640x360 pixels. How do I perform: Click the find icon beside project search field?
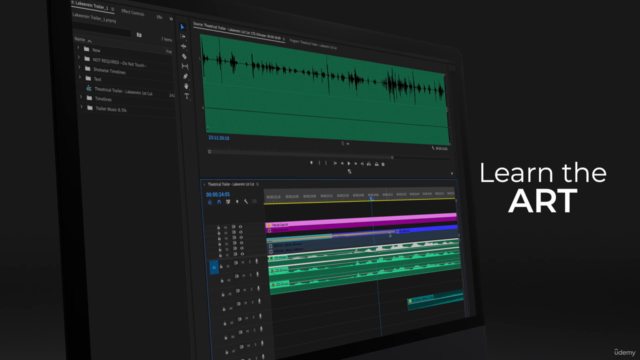[x=139, y=35]
